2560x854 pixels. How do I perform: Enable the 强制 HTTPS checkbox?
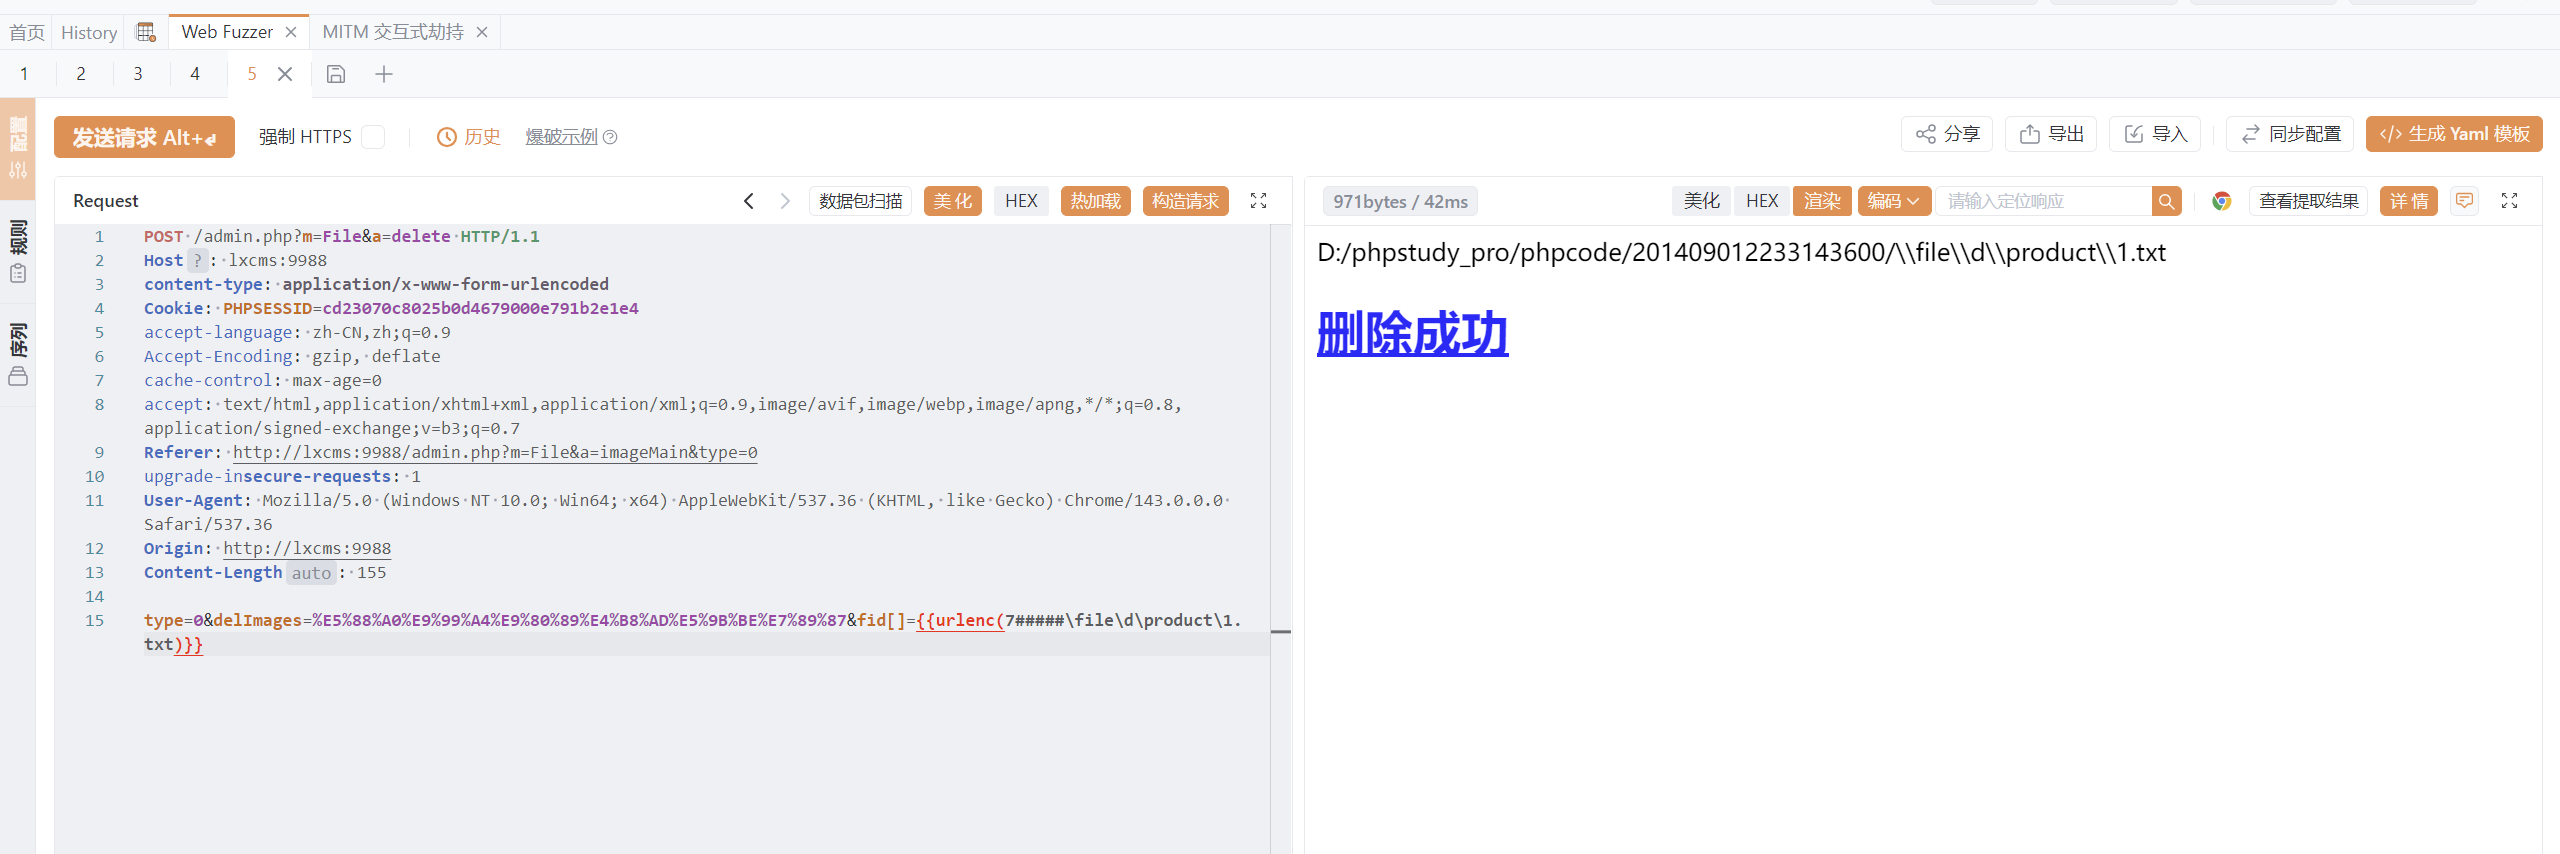point(373,137)
